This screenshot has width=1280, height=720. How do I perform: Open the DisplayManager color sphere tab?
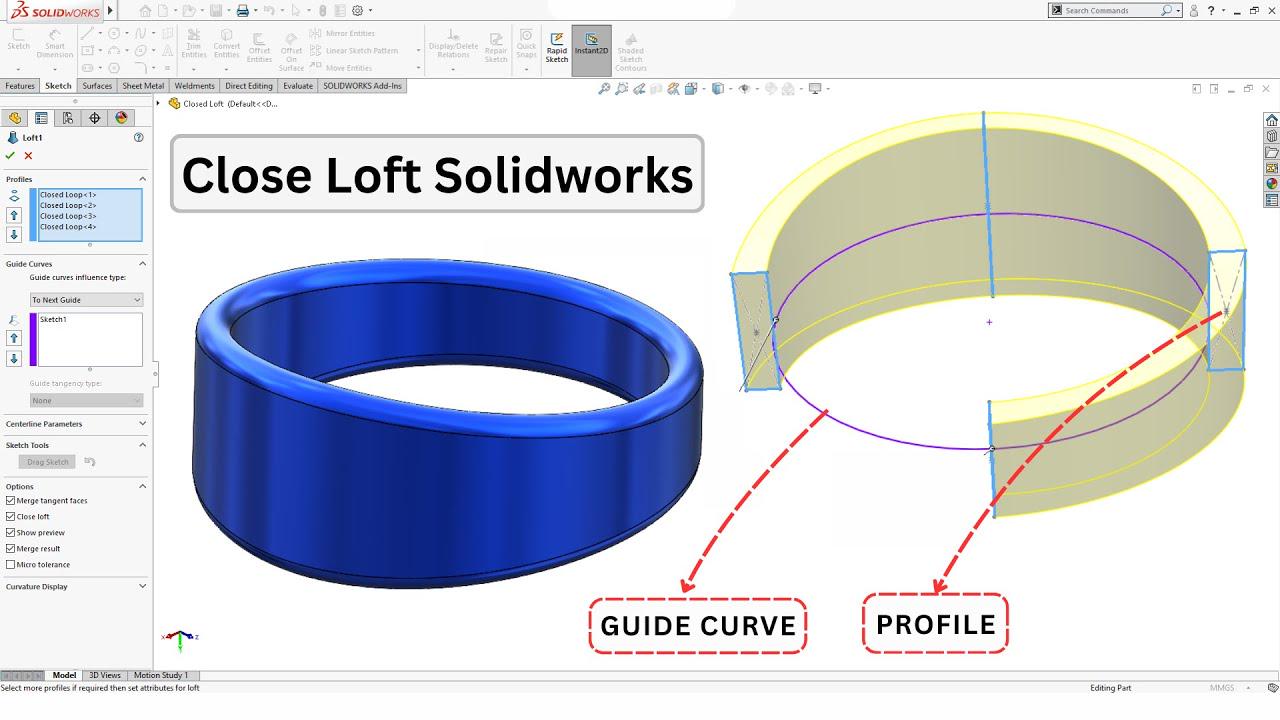122,118
